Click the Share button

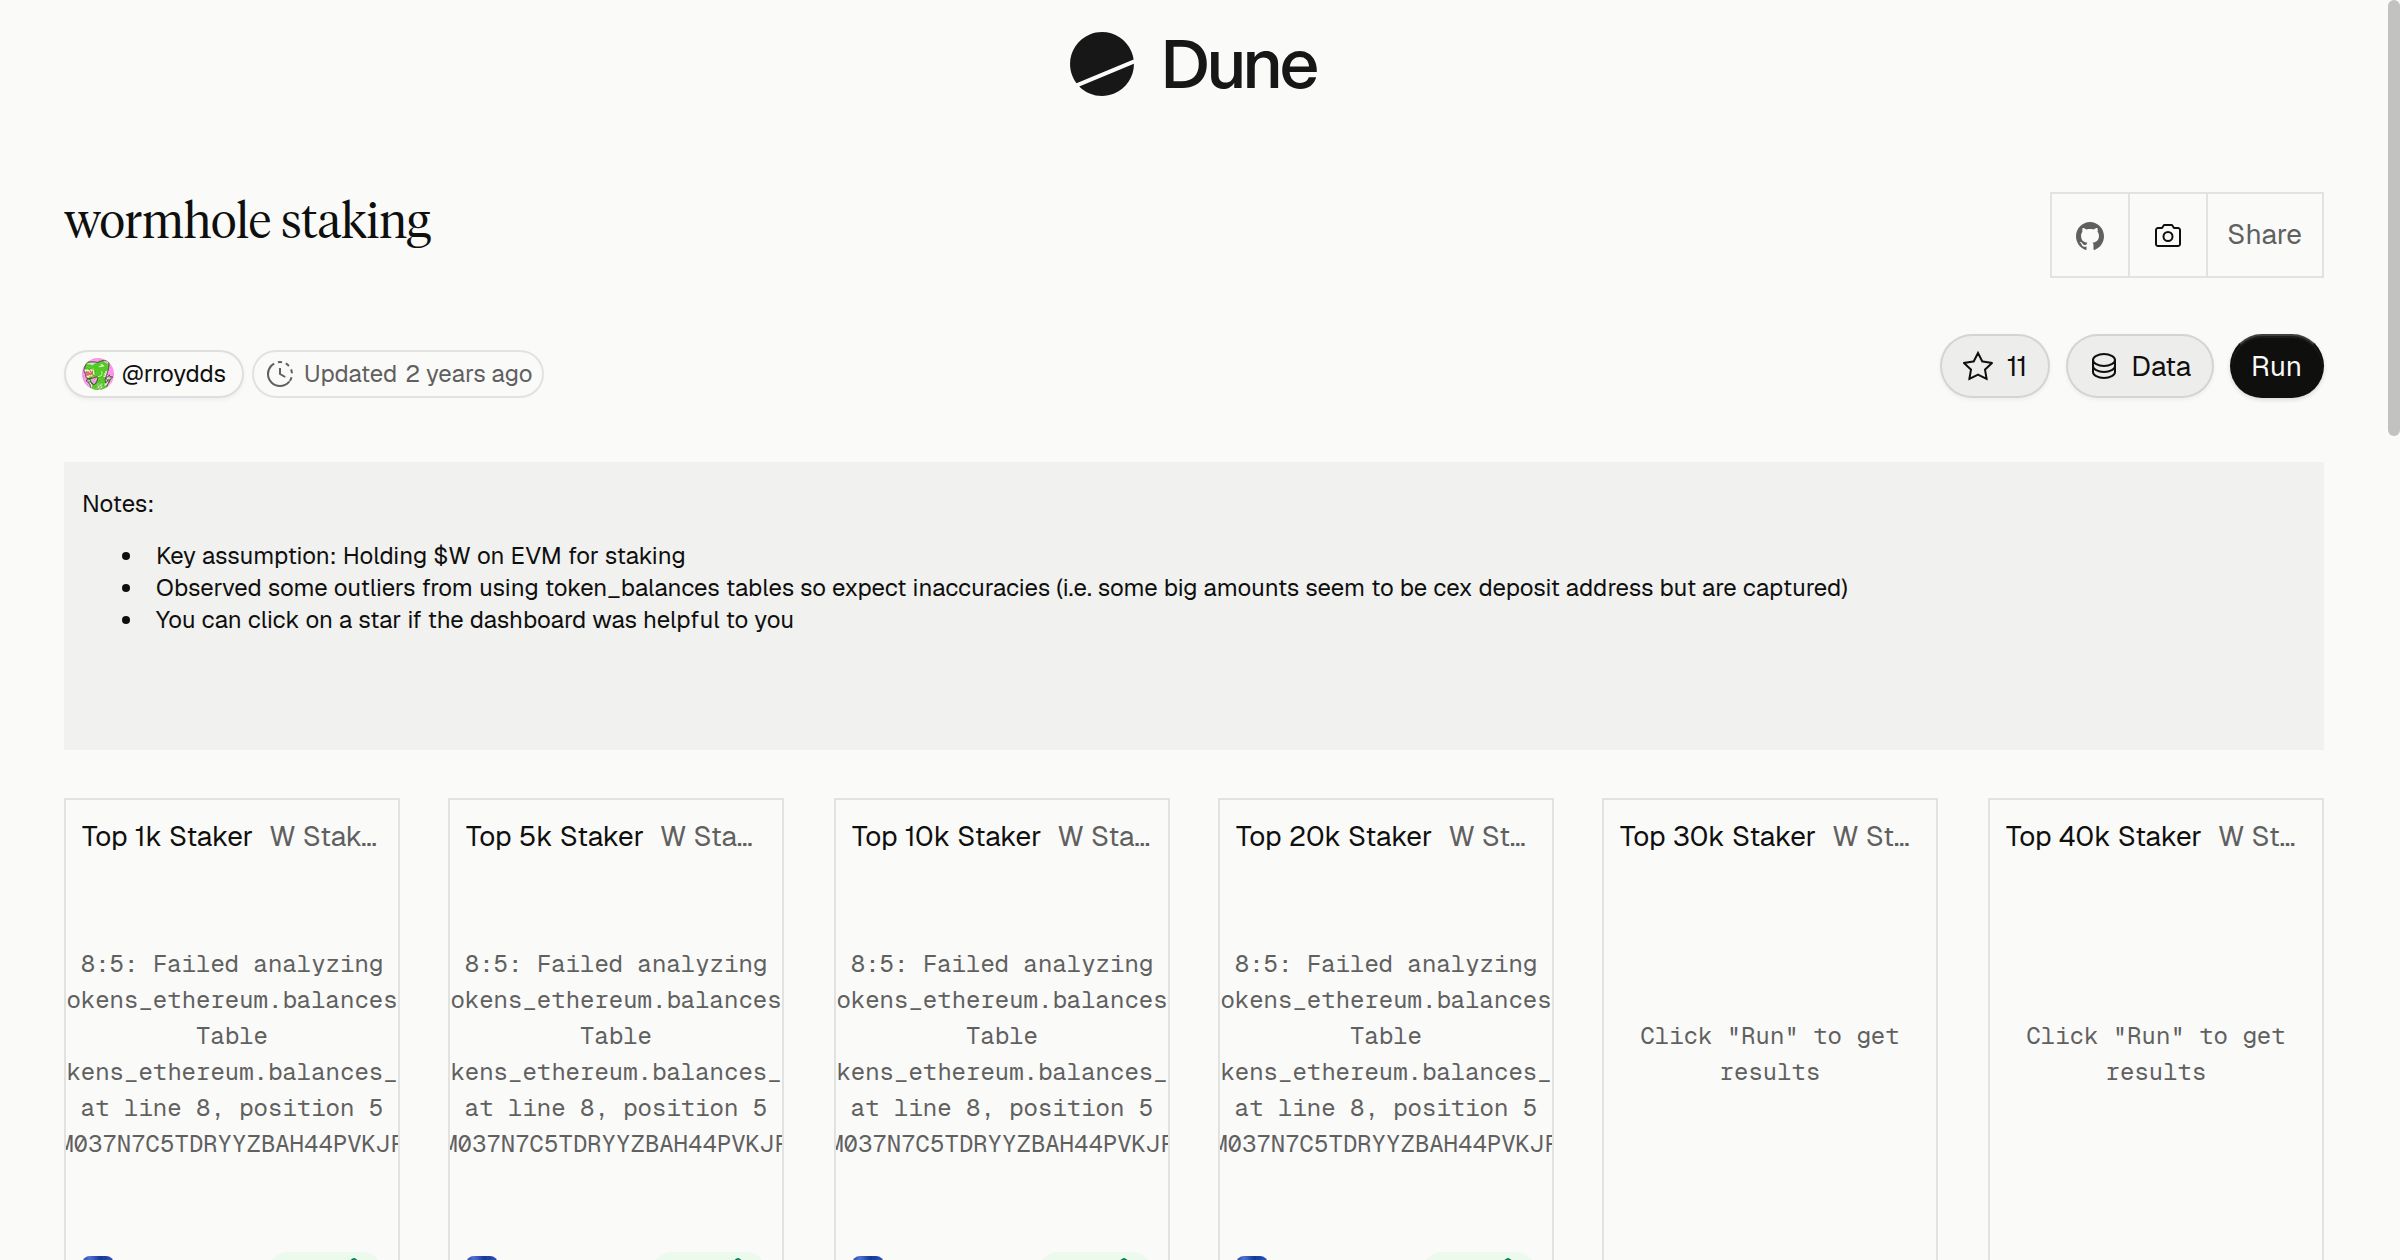2264,235
